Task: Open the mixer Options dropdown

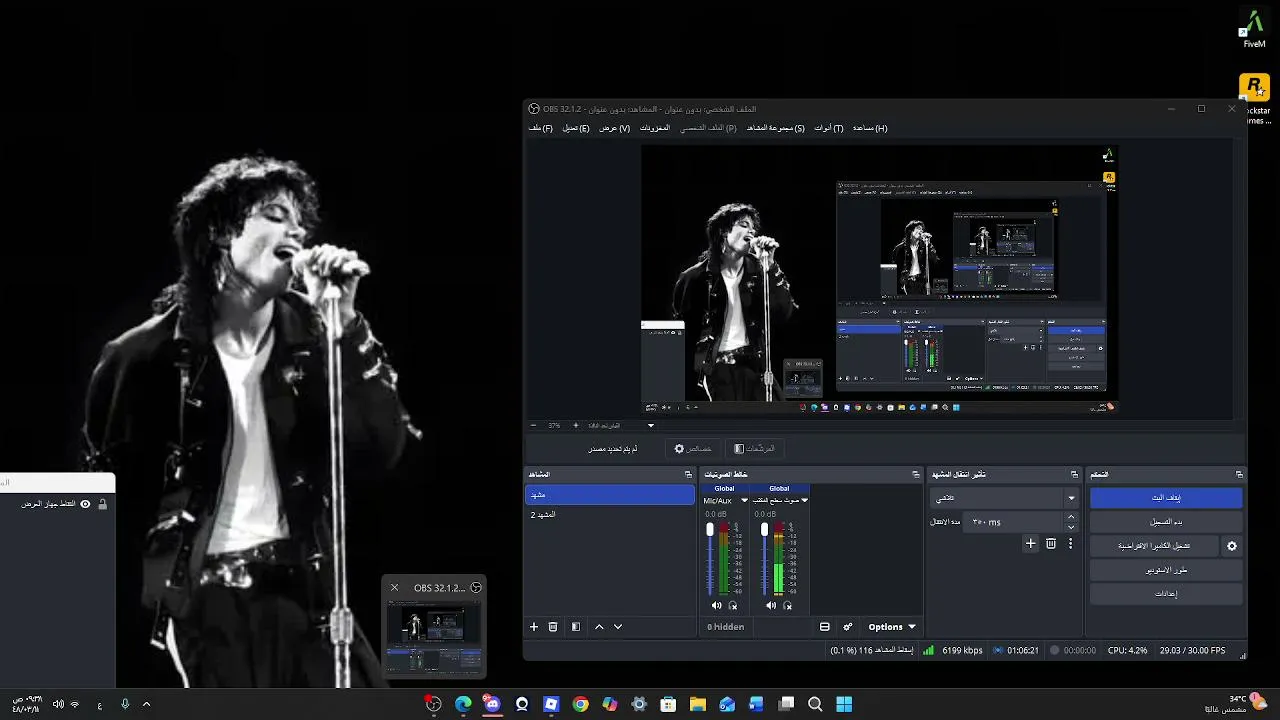Action: pyautogui.click(x=892, y=627)
